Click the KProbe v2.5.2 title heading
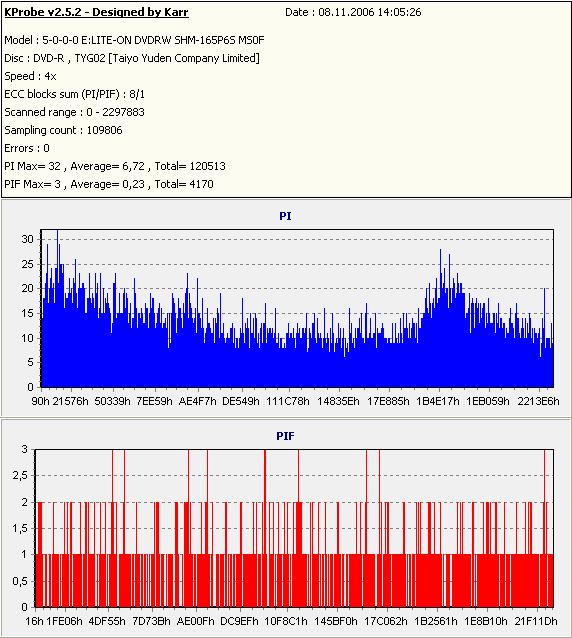 pos(96,12)
